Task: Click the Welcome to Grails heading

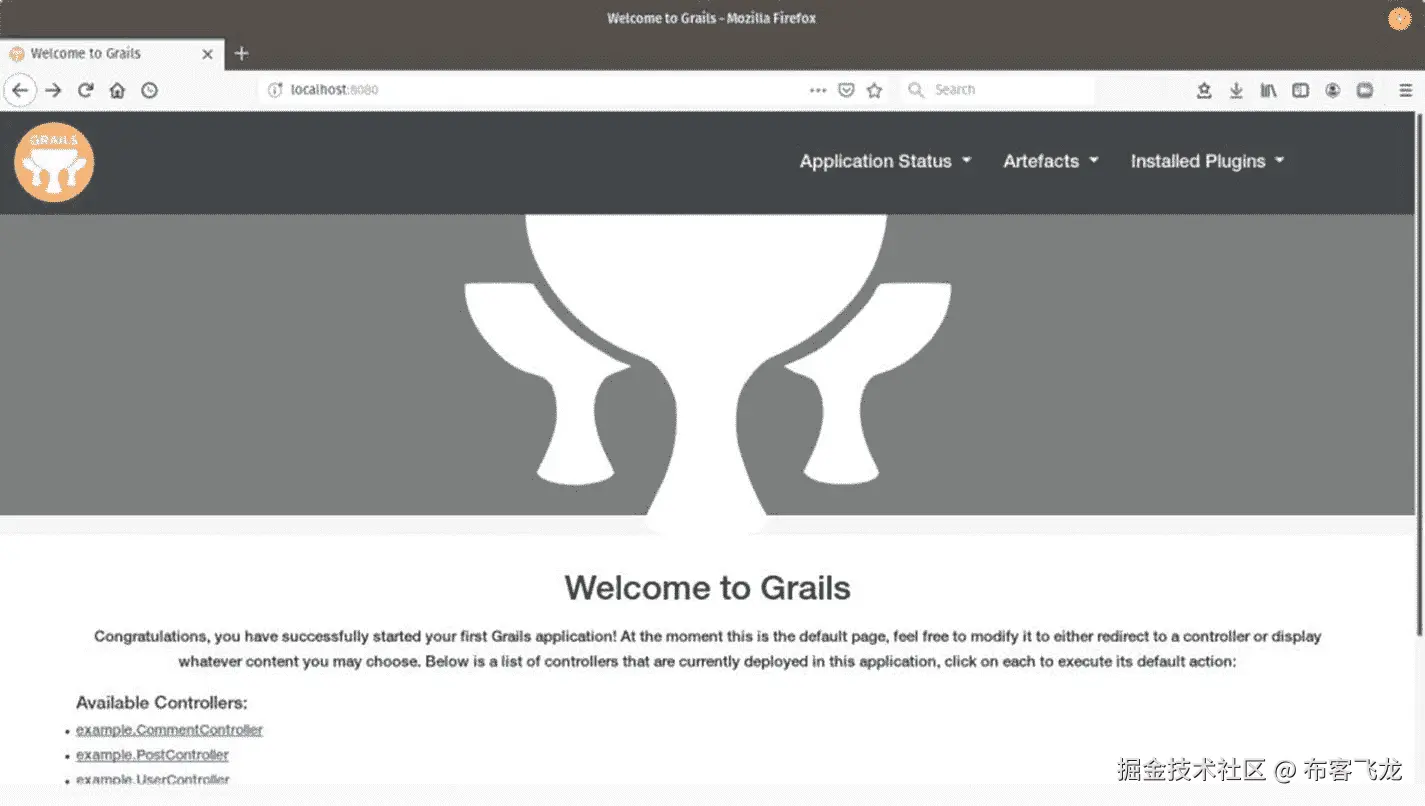Action: 707,588
